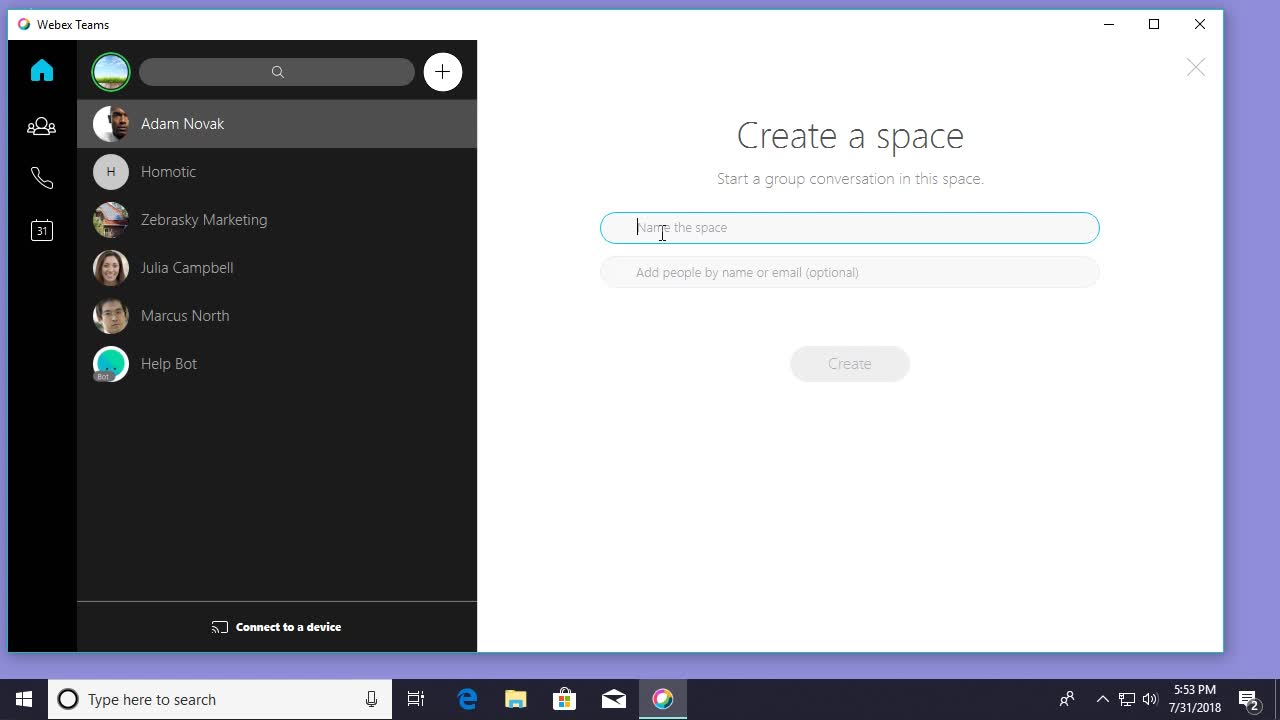The height and width of the screenshot is (720, 1280).
Task: Open the Mail app from taskbar
Action: coord(614,699)
